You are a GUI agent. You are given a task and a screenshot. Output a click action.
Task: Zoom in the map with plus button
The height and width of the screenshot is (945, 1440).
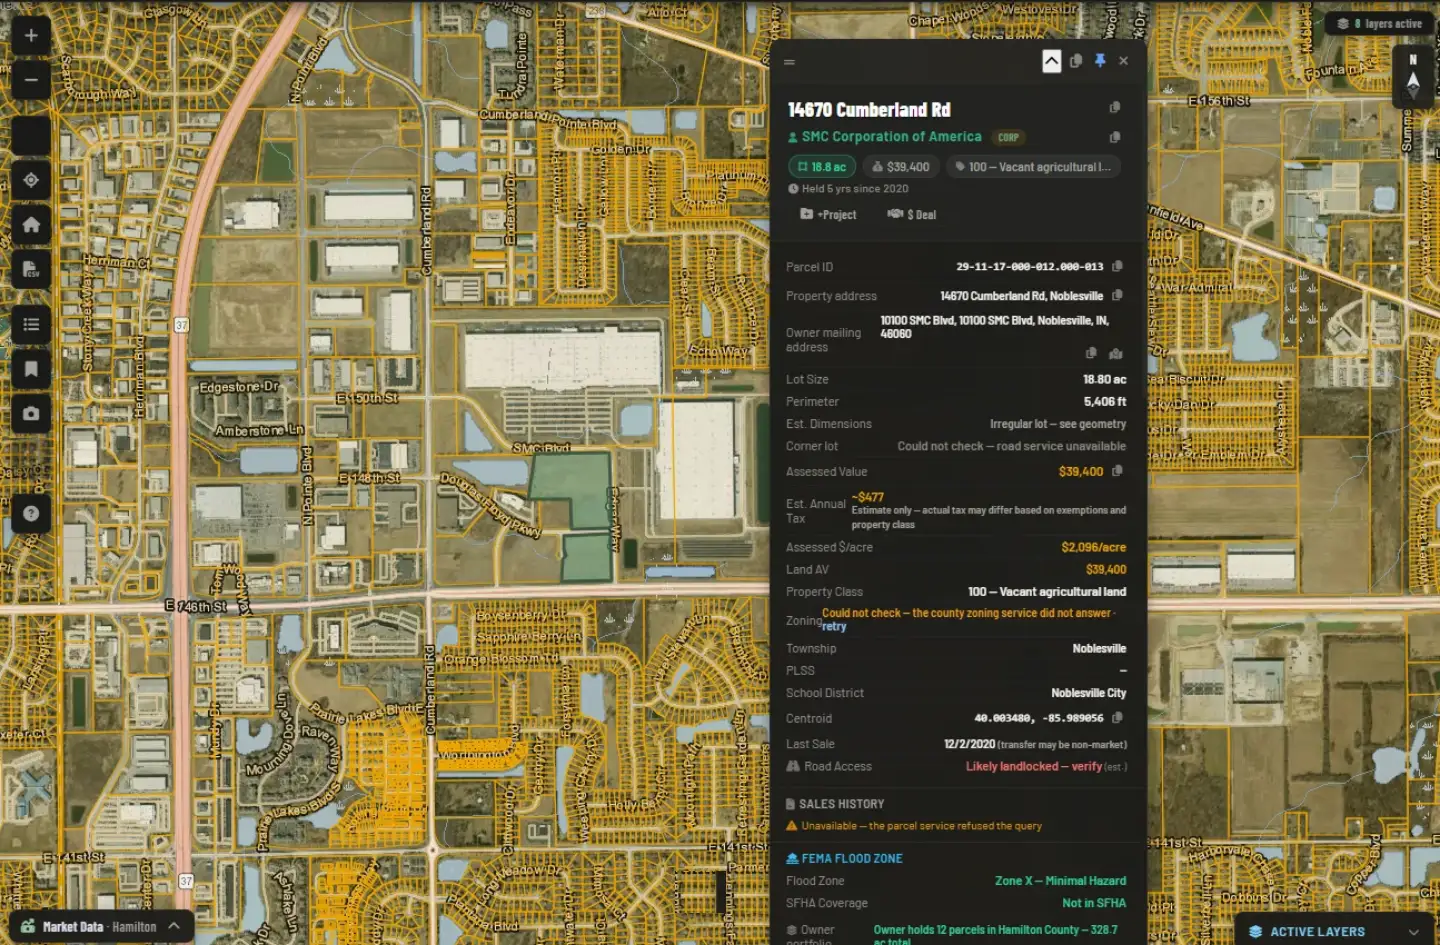click(31, 36)
